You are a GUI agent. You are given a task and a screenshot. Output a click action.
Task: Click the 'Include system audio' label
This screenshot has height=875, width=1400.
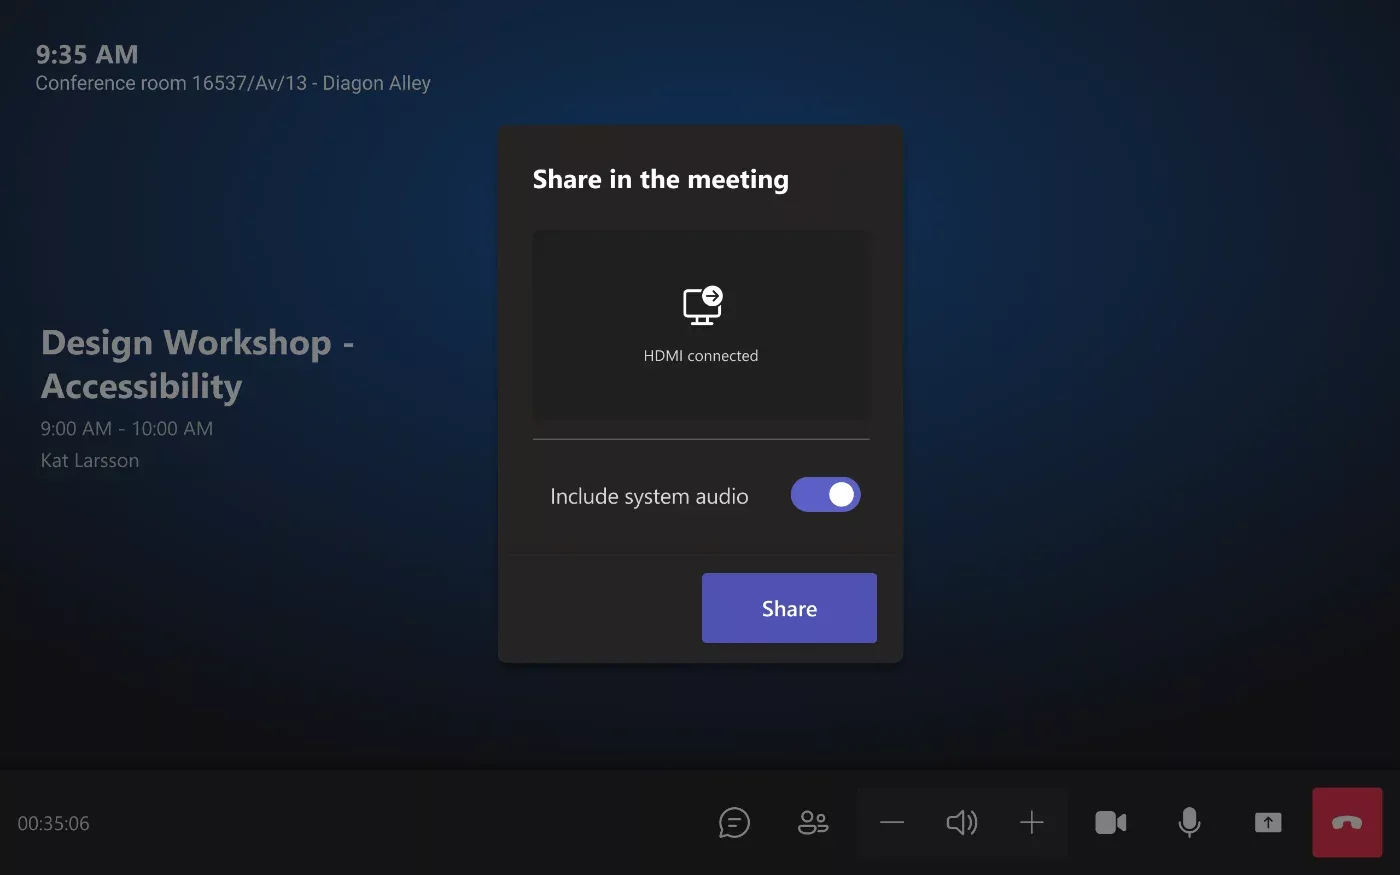pyautogui.click(x=649, y=496)
